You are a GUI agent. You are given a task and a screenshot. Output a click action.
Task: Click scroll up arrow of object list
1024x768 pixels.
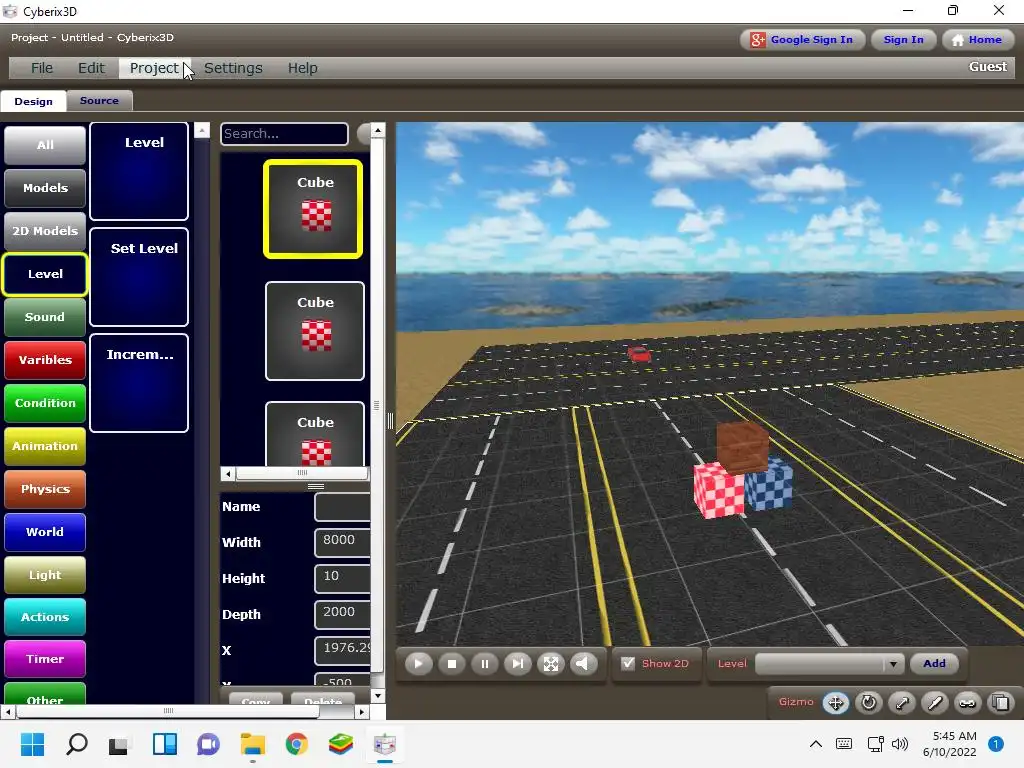pyautogui.click(x=377, y=131)
